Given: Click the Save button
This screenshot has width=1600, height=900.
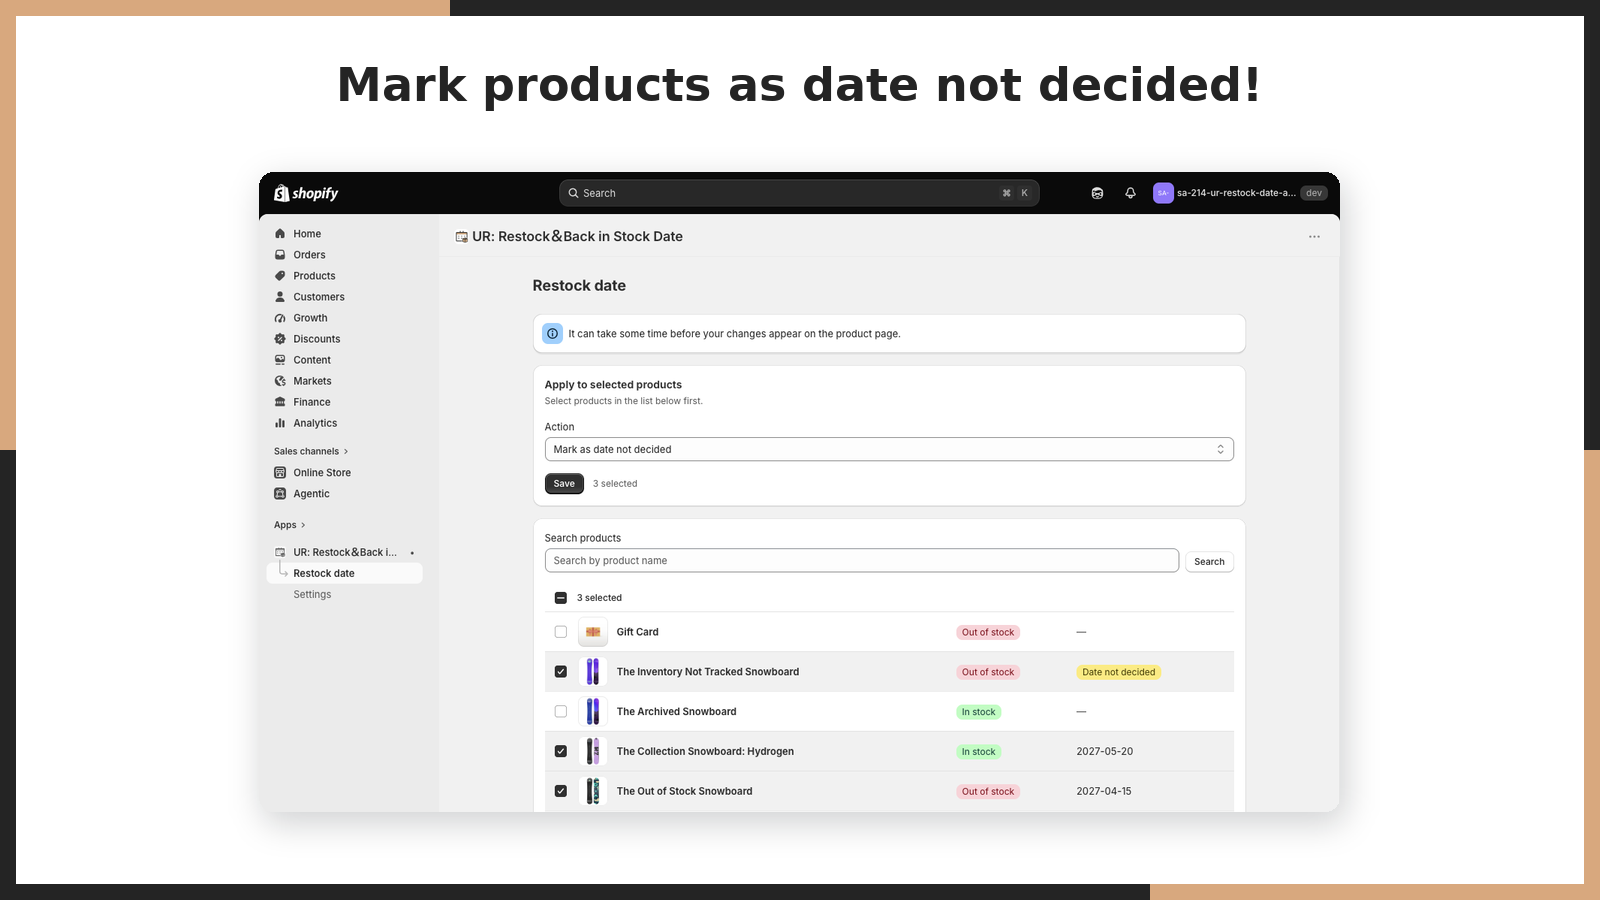Looking at the screenshot, I should [x=564, y=484].
